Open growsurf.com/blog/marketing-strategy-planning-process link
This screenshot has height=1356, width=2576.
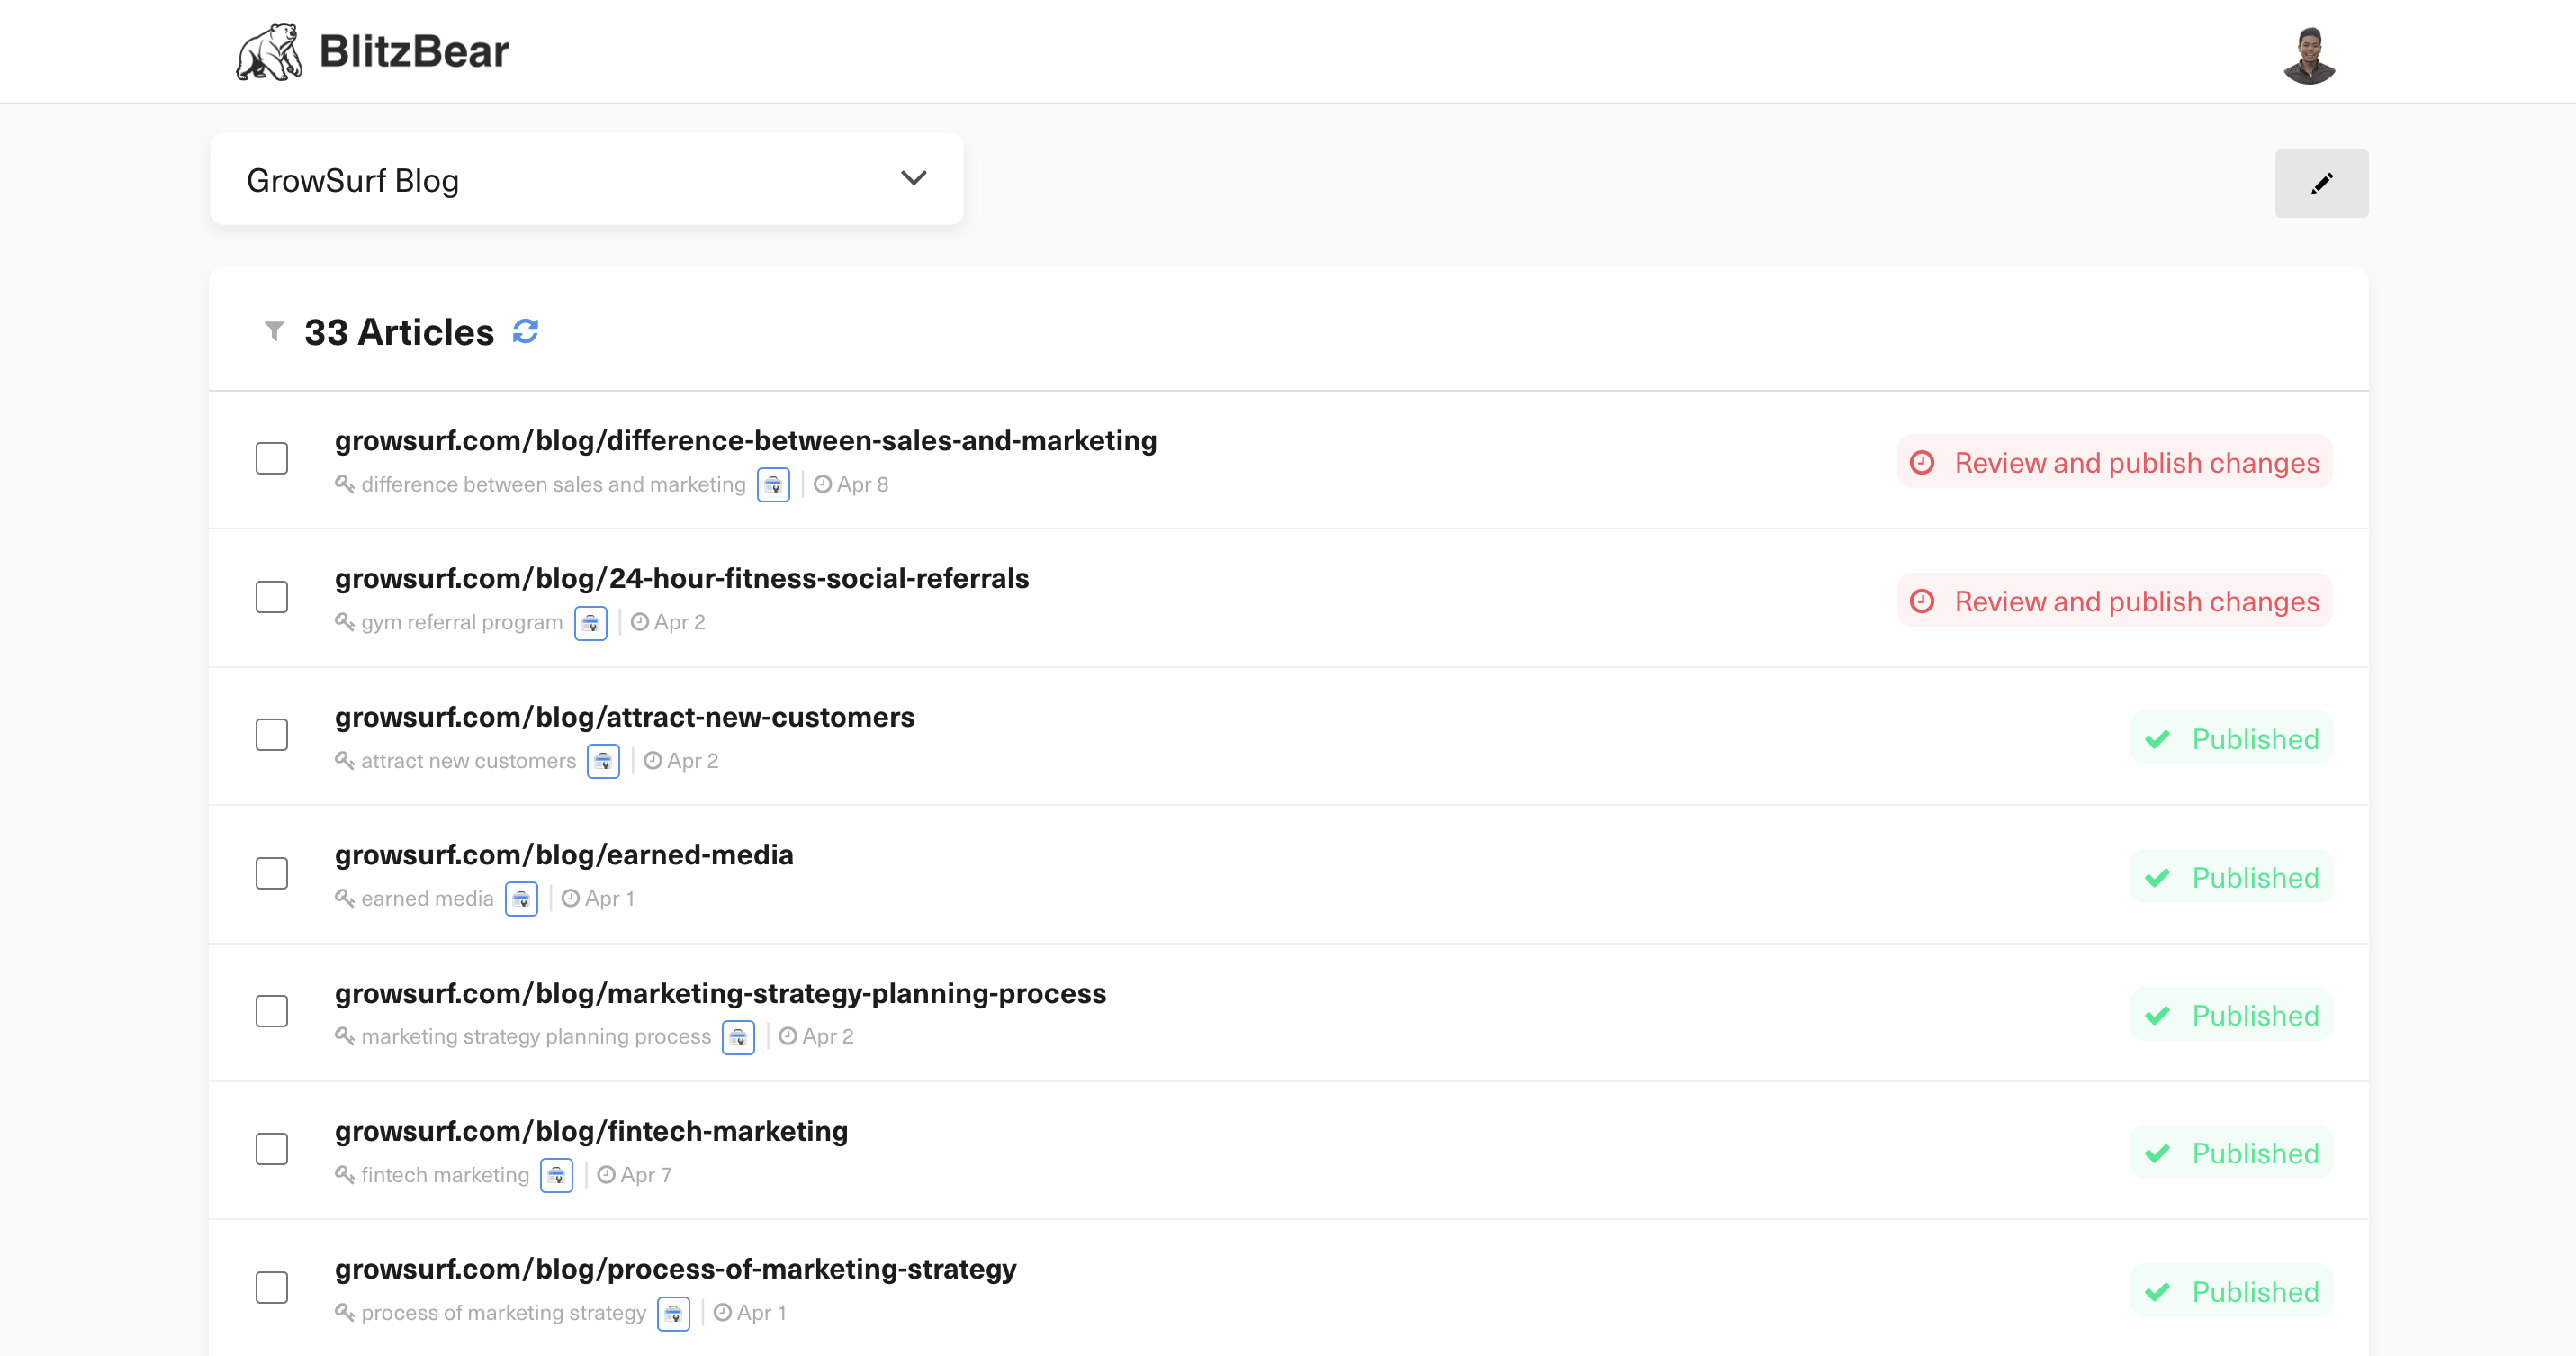click(x=721, y=994)
